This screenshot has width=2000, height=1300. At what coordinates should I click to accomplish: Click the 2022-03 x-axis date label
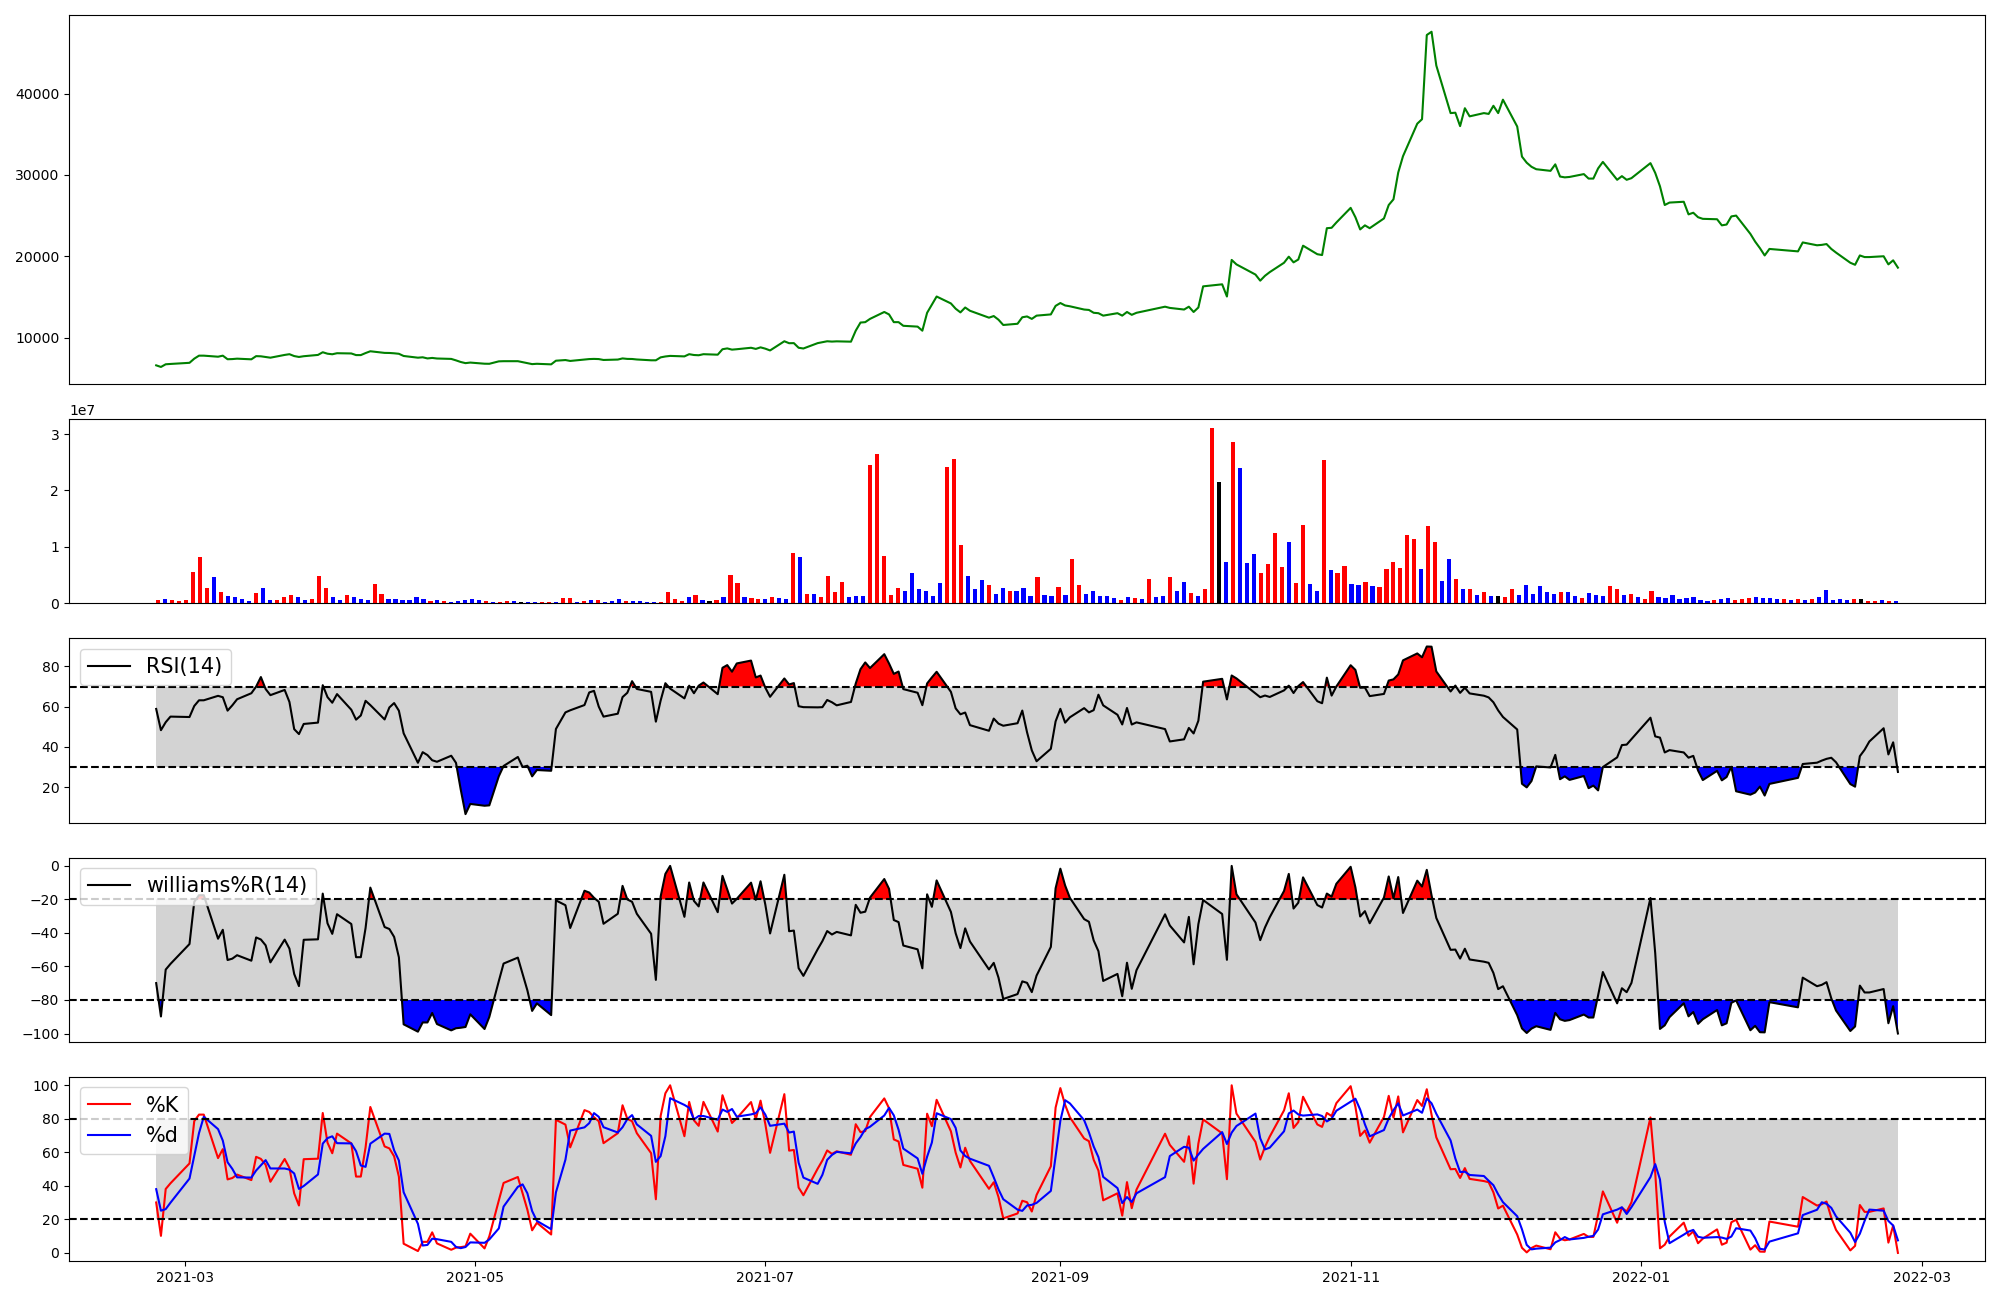pyautogui.click(x=1922, y=1277)
